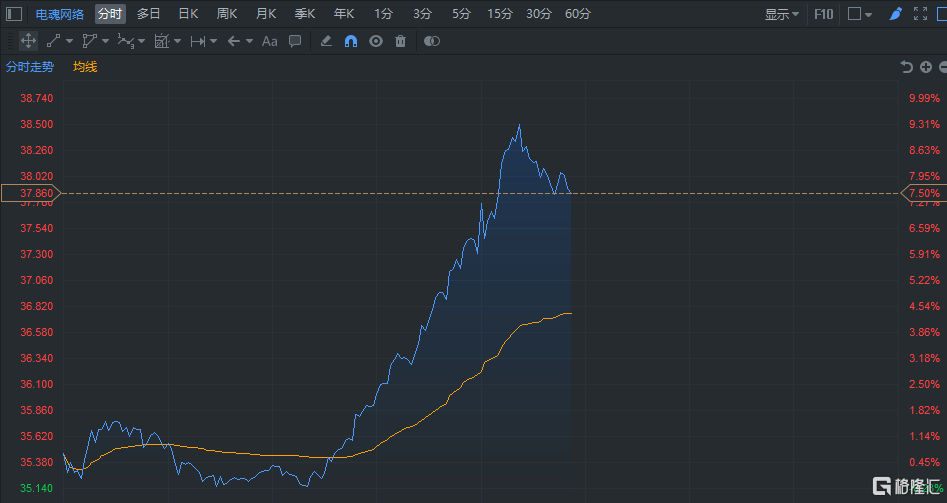Switch to the 1分 period tab
The height and width of the screenshot is (503, 947).
point(384,14)
